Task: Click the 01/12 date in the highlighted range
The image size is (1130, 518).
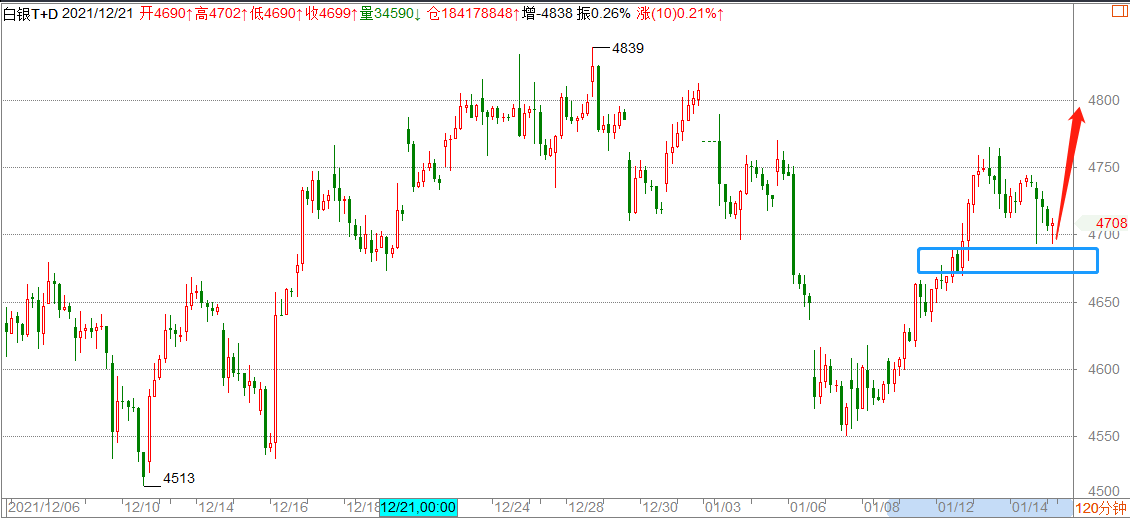Action: tap(956, 507)
